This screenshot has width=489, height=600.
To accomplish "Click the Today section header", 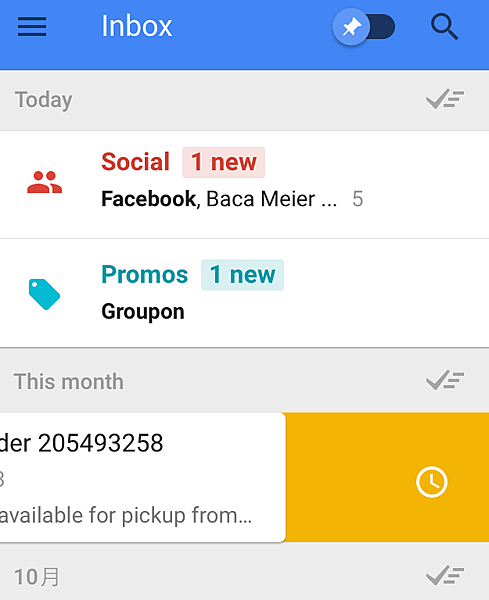I will pyautogui.click(x=244, y=100).
